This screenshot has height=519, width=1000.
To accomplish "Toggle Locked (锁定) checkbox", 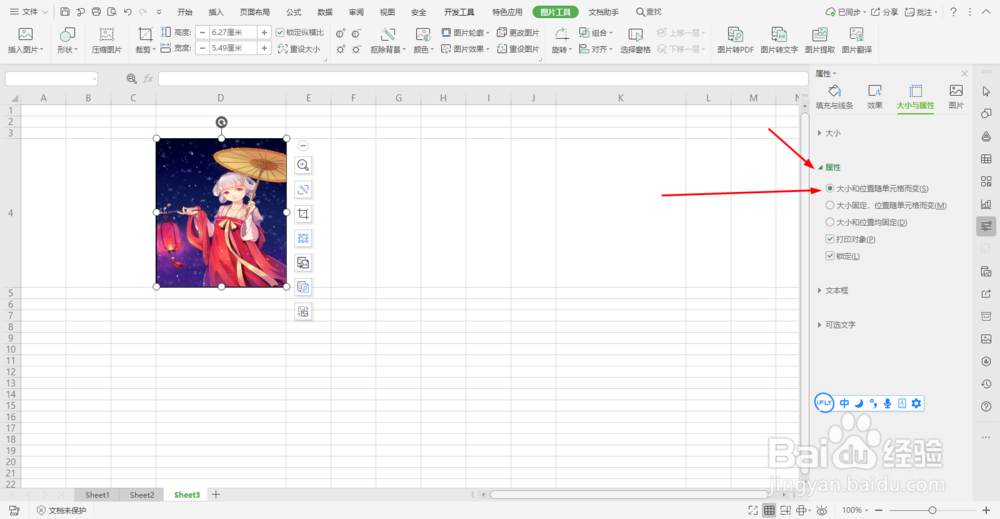I will coord(830,256).
